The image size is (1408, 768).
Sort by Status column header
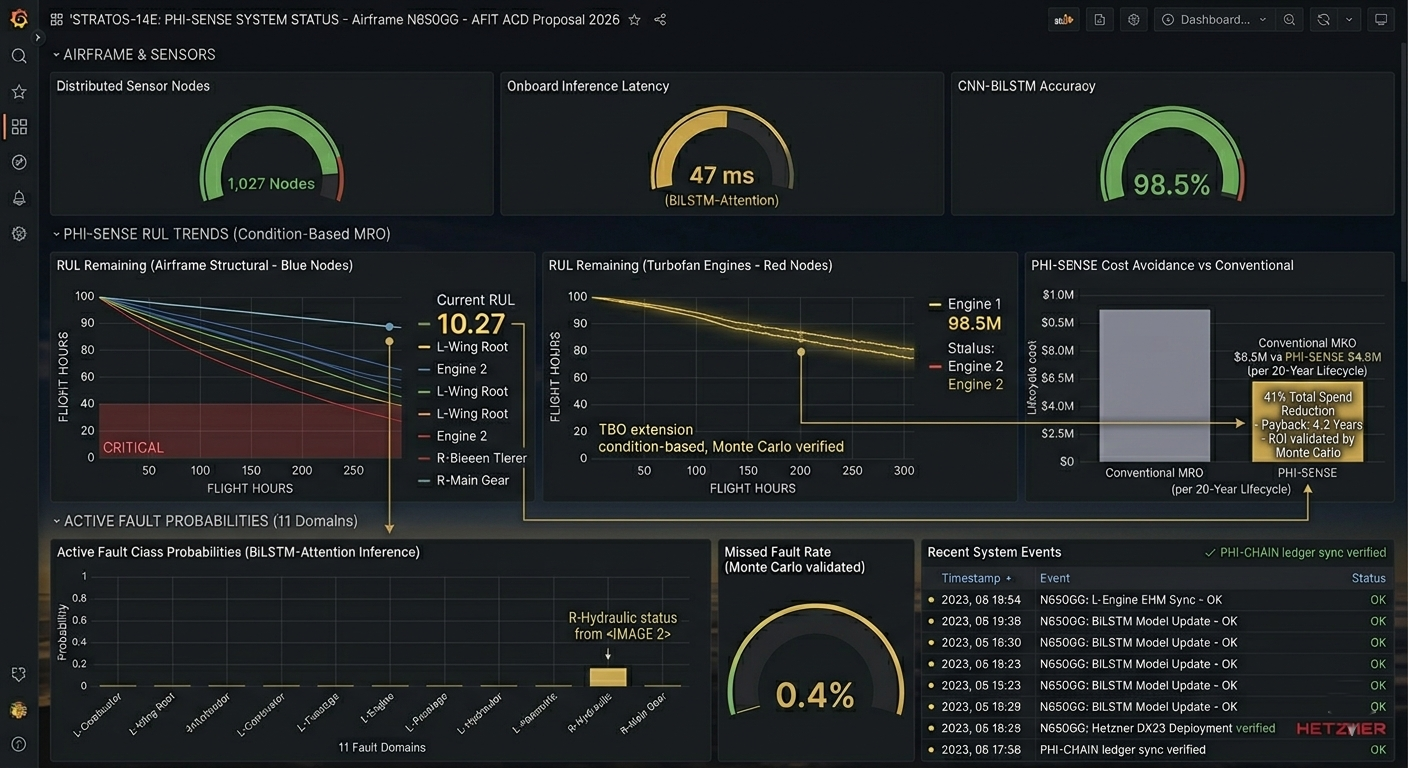[x=1368, y=578]
